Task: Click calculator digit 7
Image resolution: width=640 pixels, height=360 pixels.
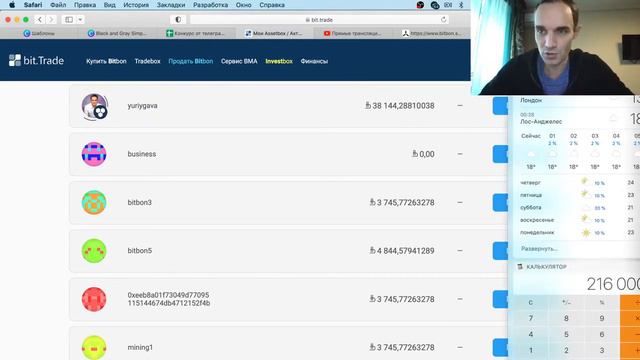Action: (x=531, y=318)
